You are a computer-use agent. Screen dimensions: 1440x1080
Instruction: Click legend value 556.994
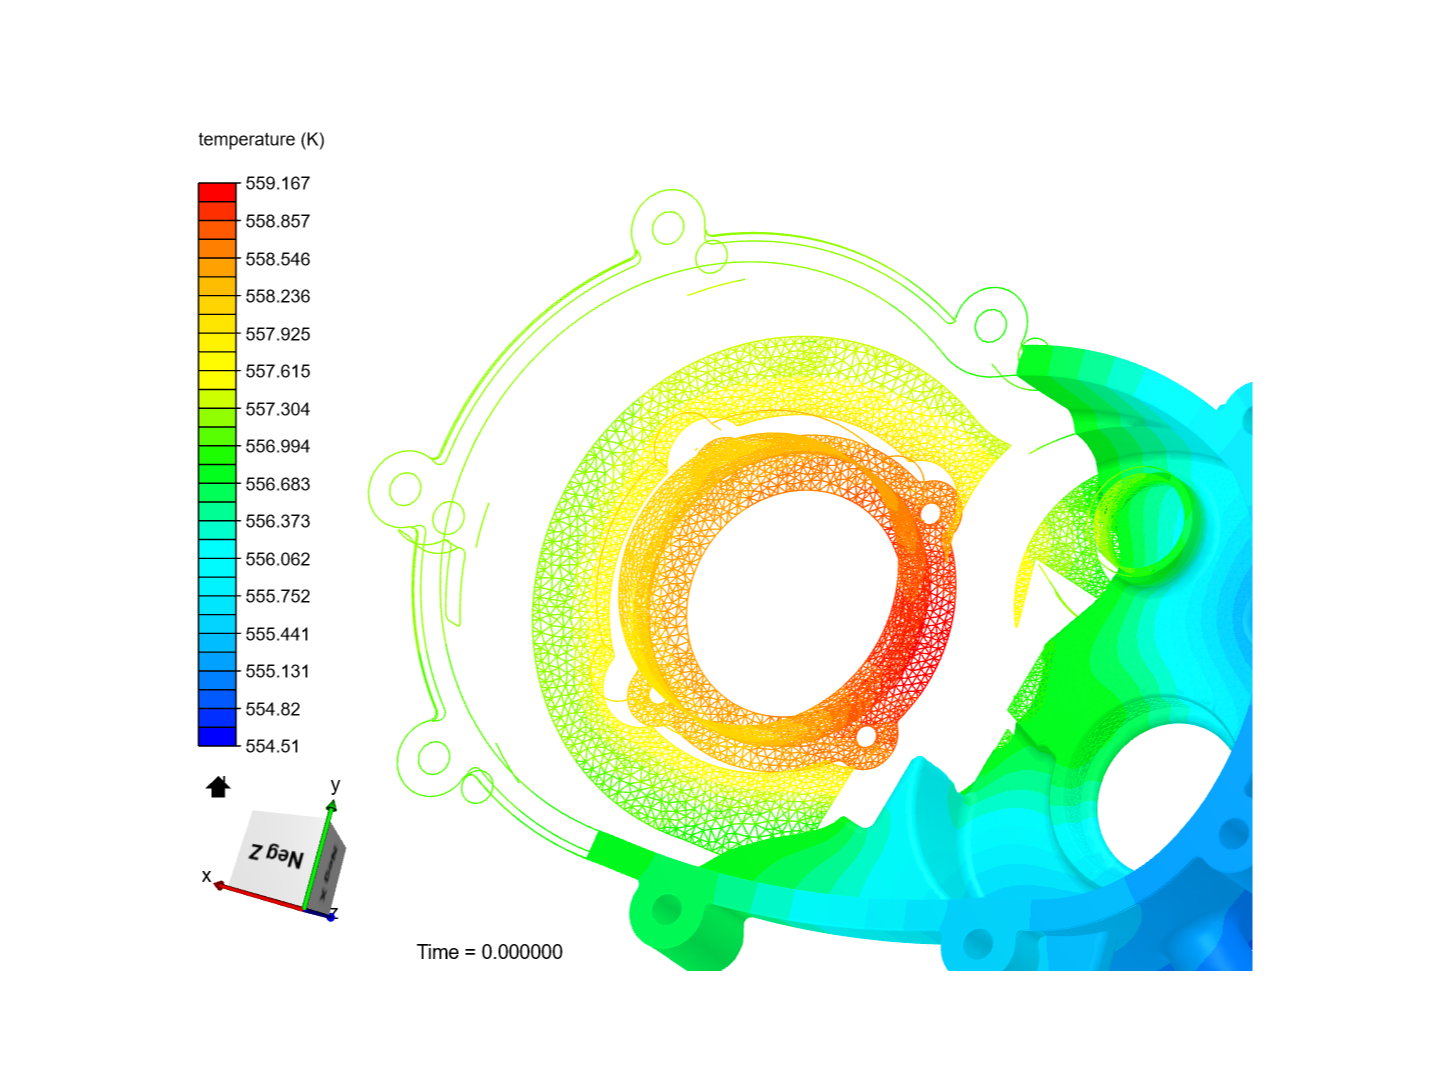pos(278,446)
